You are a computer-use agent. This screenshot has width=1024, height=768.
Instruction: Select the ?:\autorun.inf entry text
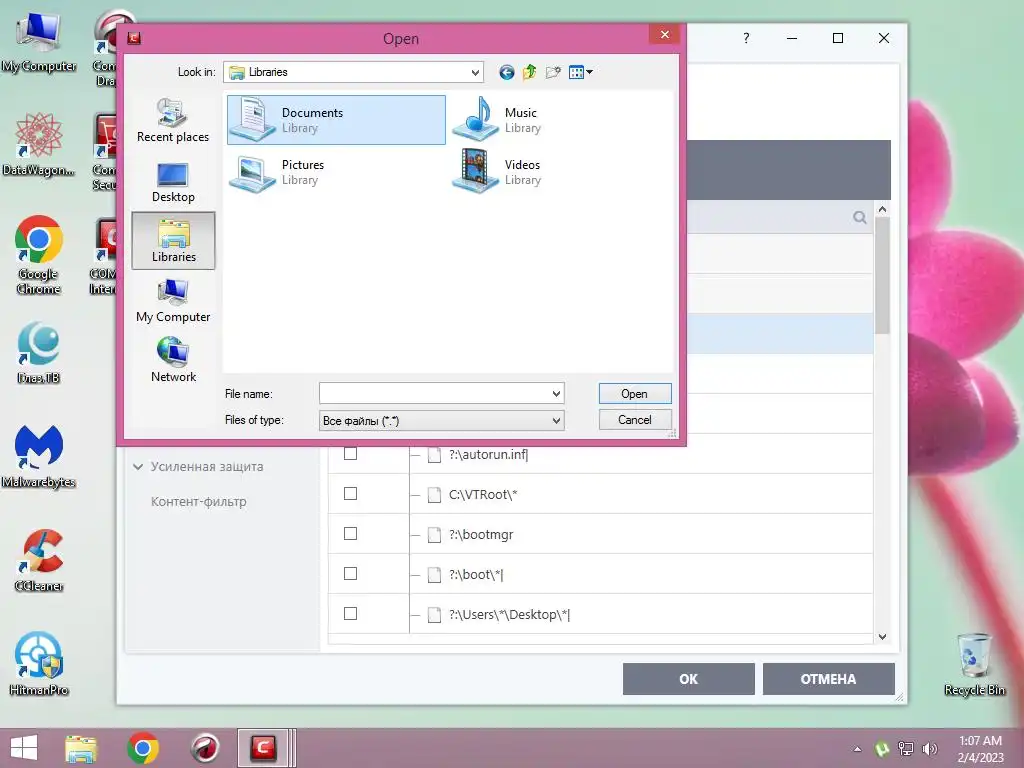(x=488, y=455)
